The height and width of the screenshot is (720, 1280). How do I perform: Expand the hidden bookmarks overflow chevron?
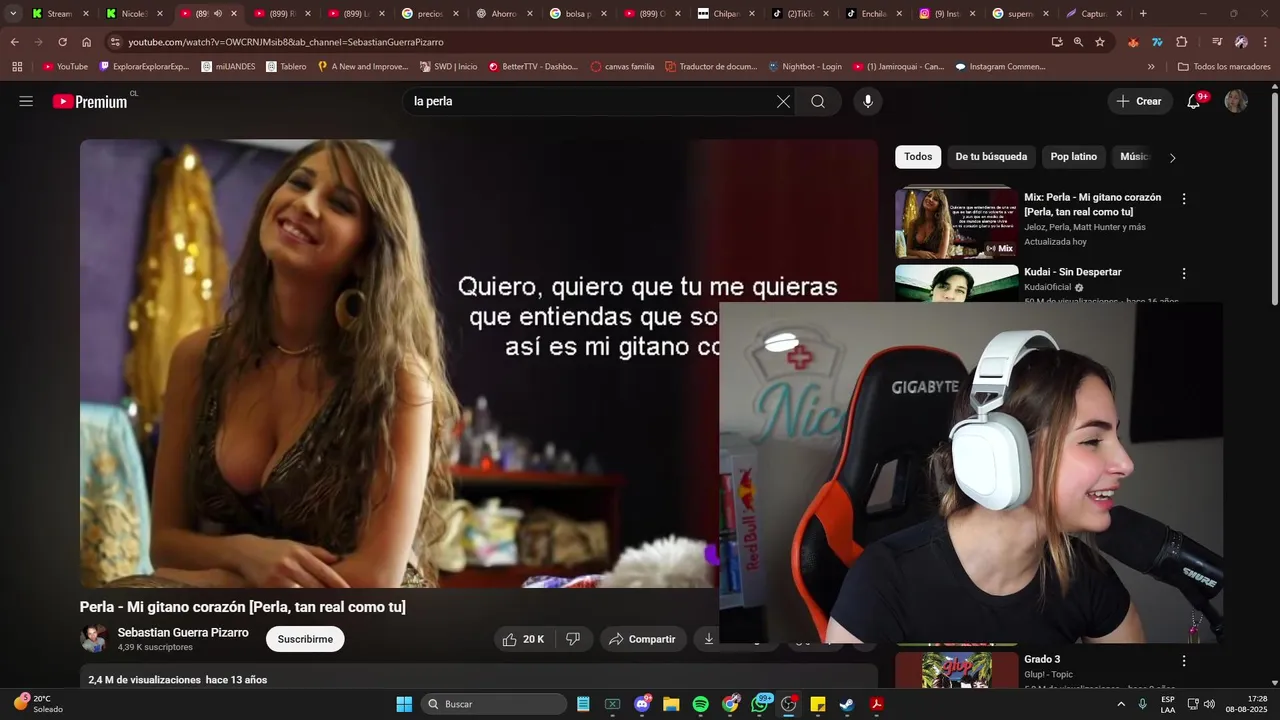coord(1151,67)
